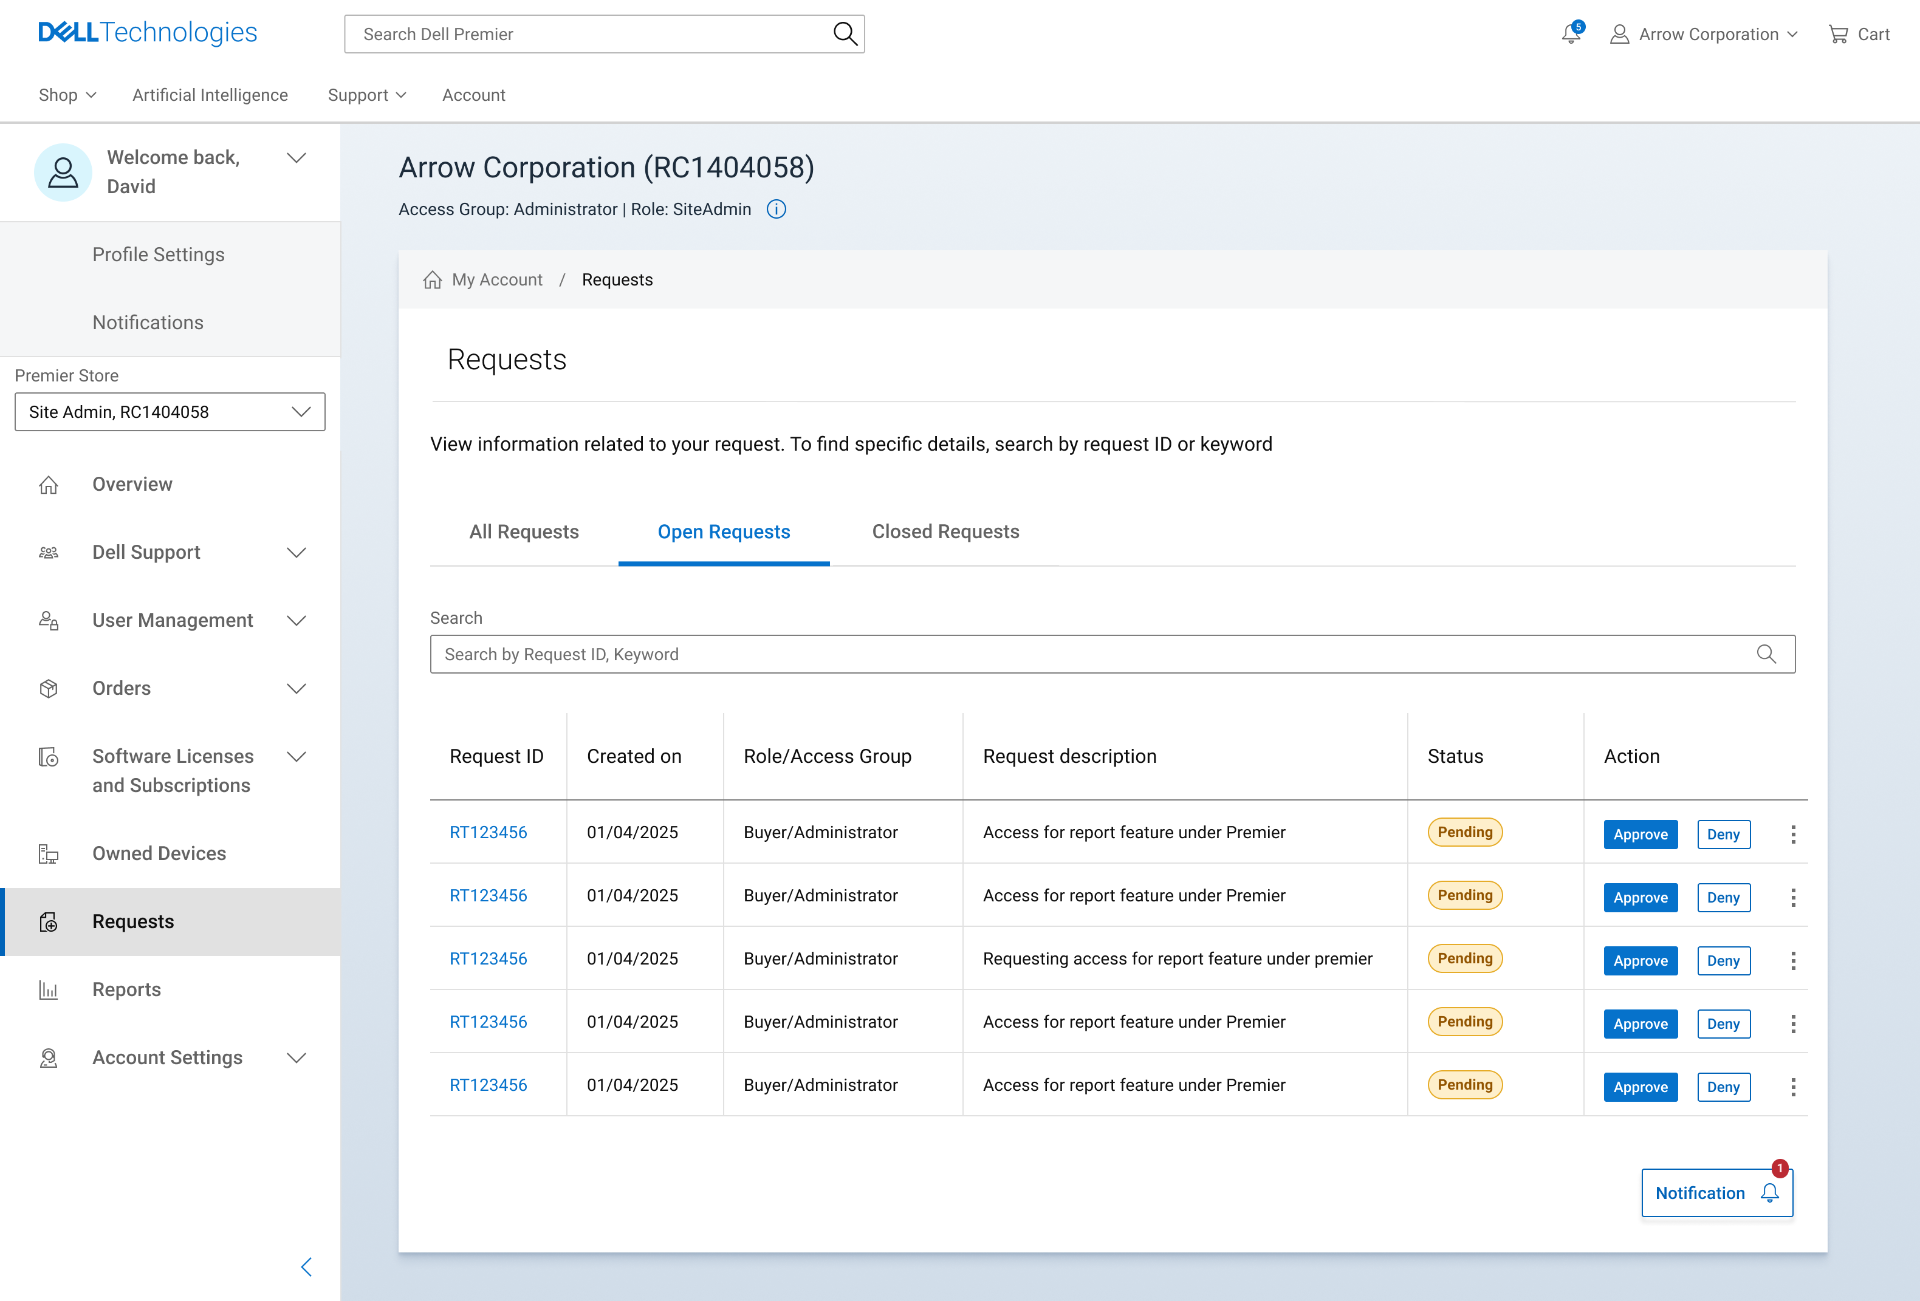Image resolution: width=1920 pixels, height=1301 pixels.
Task: Click the Software Licenses icon
Action: pyautogui.click(x=48, y=757)
